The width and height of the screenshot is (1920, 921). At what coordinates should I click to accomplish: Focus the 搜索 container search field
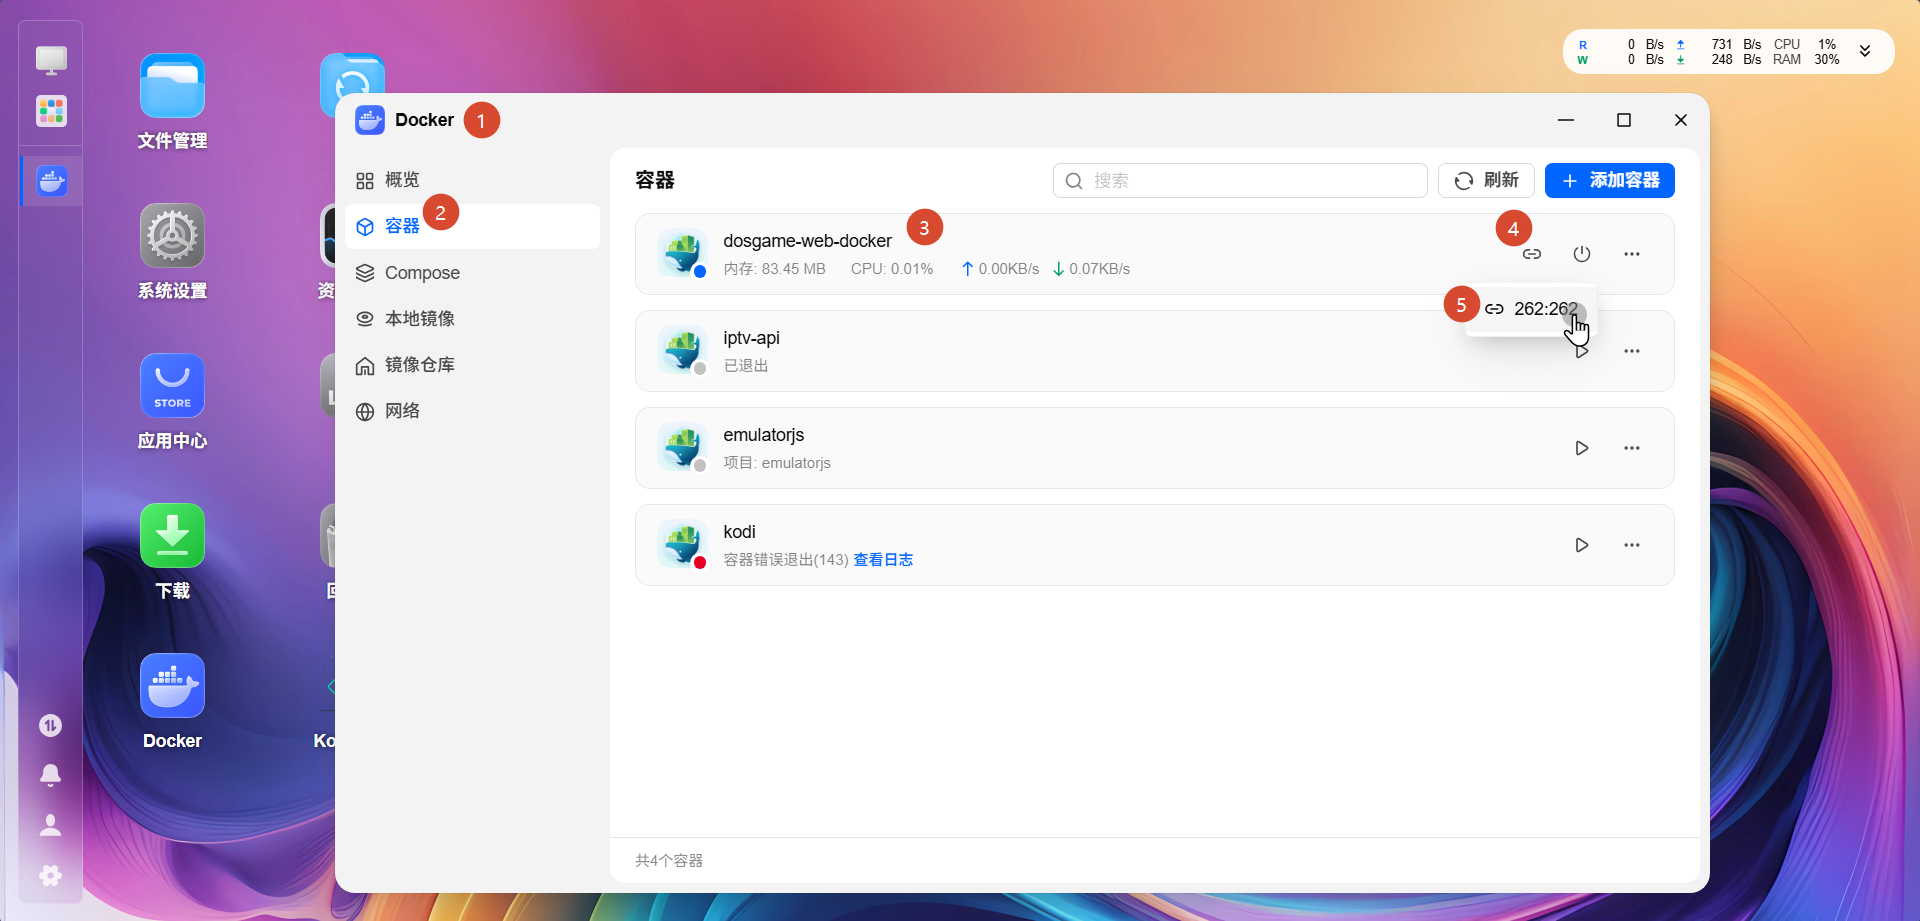click(x=1240, y=180)
